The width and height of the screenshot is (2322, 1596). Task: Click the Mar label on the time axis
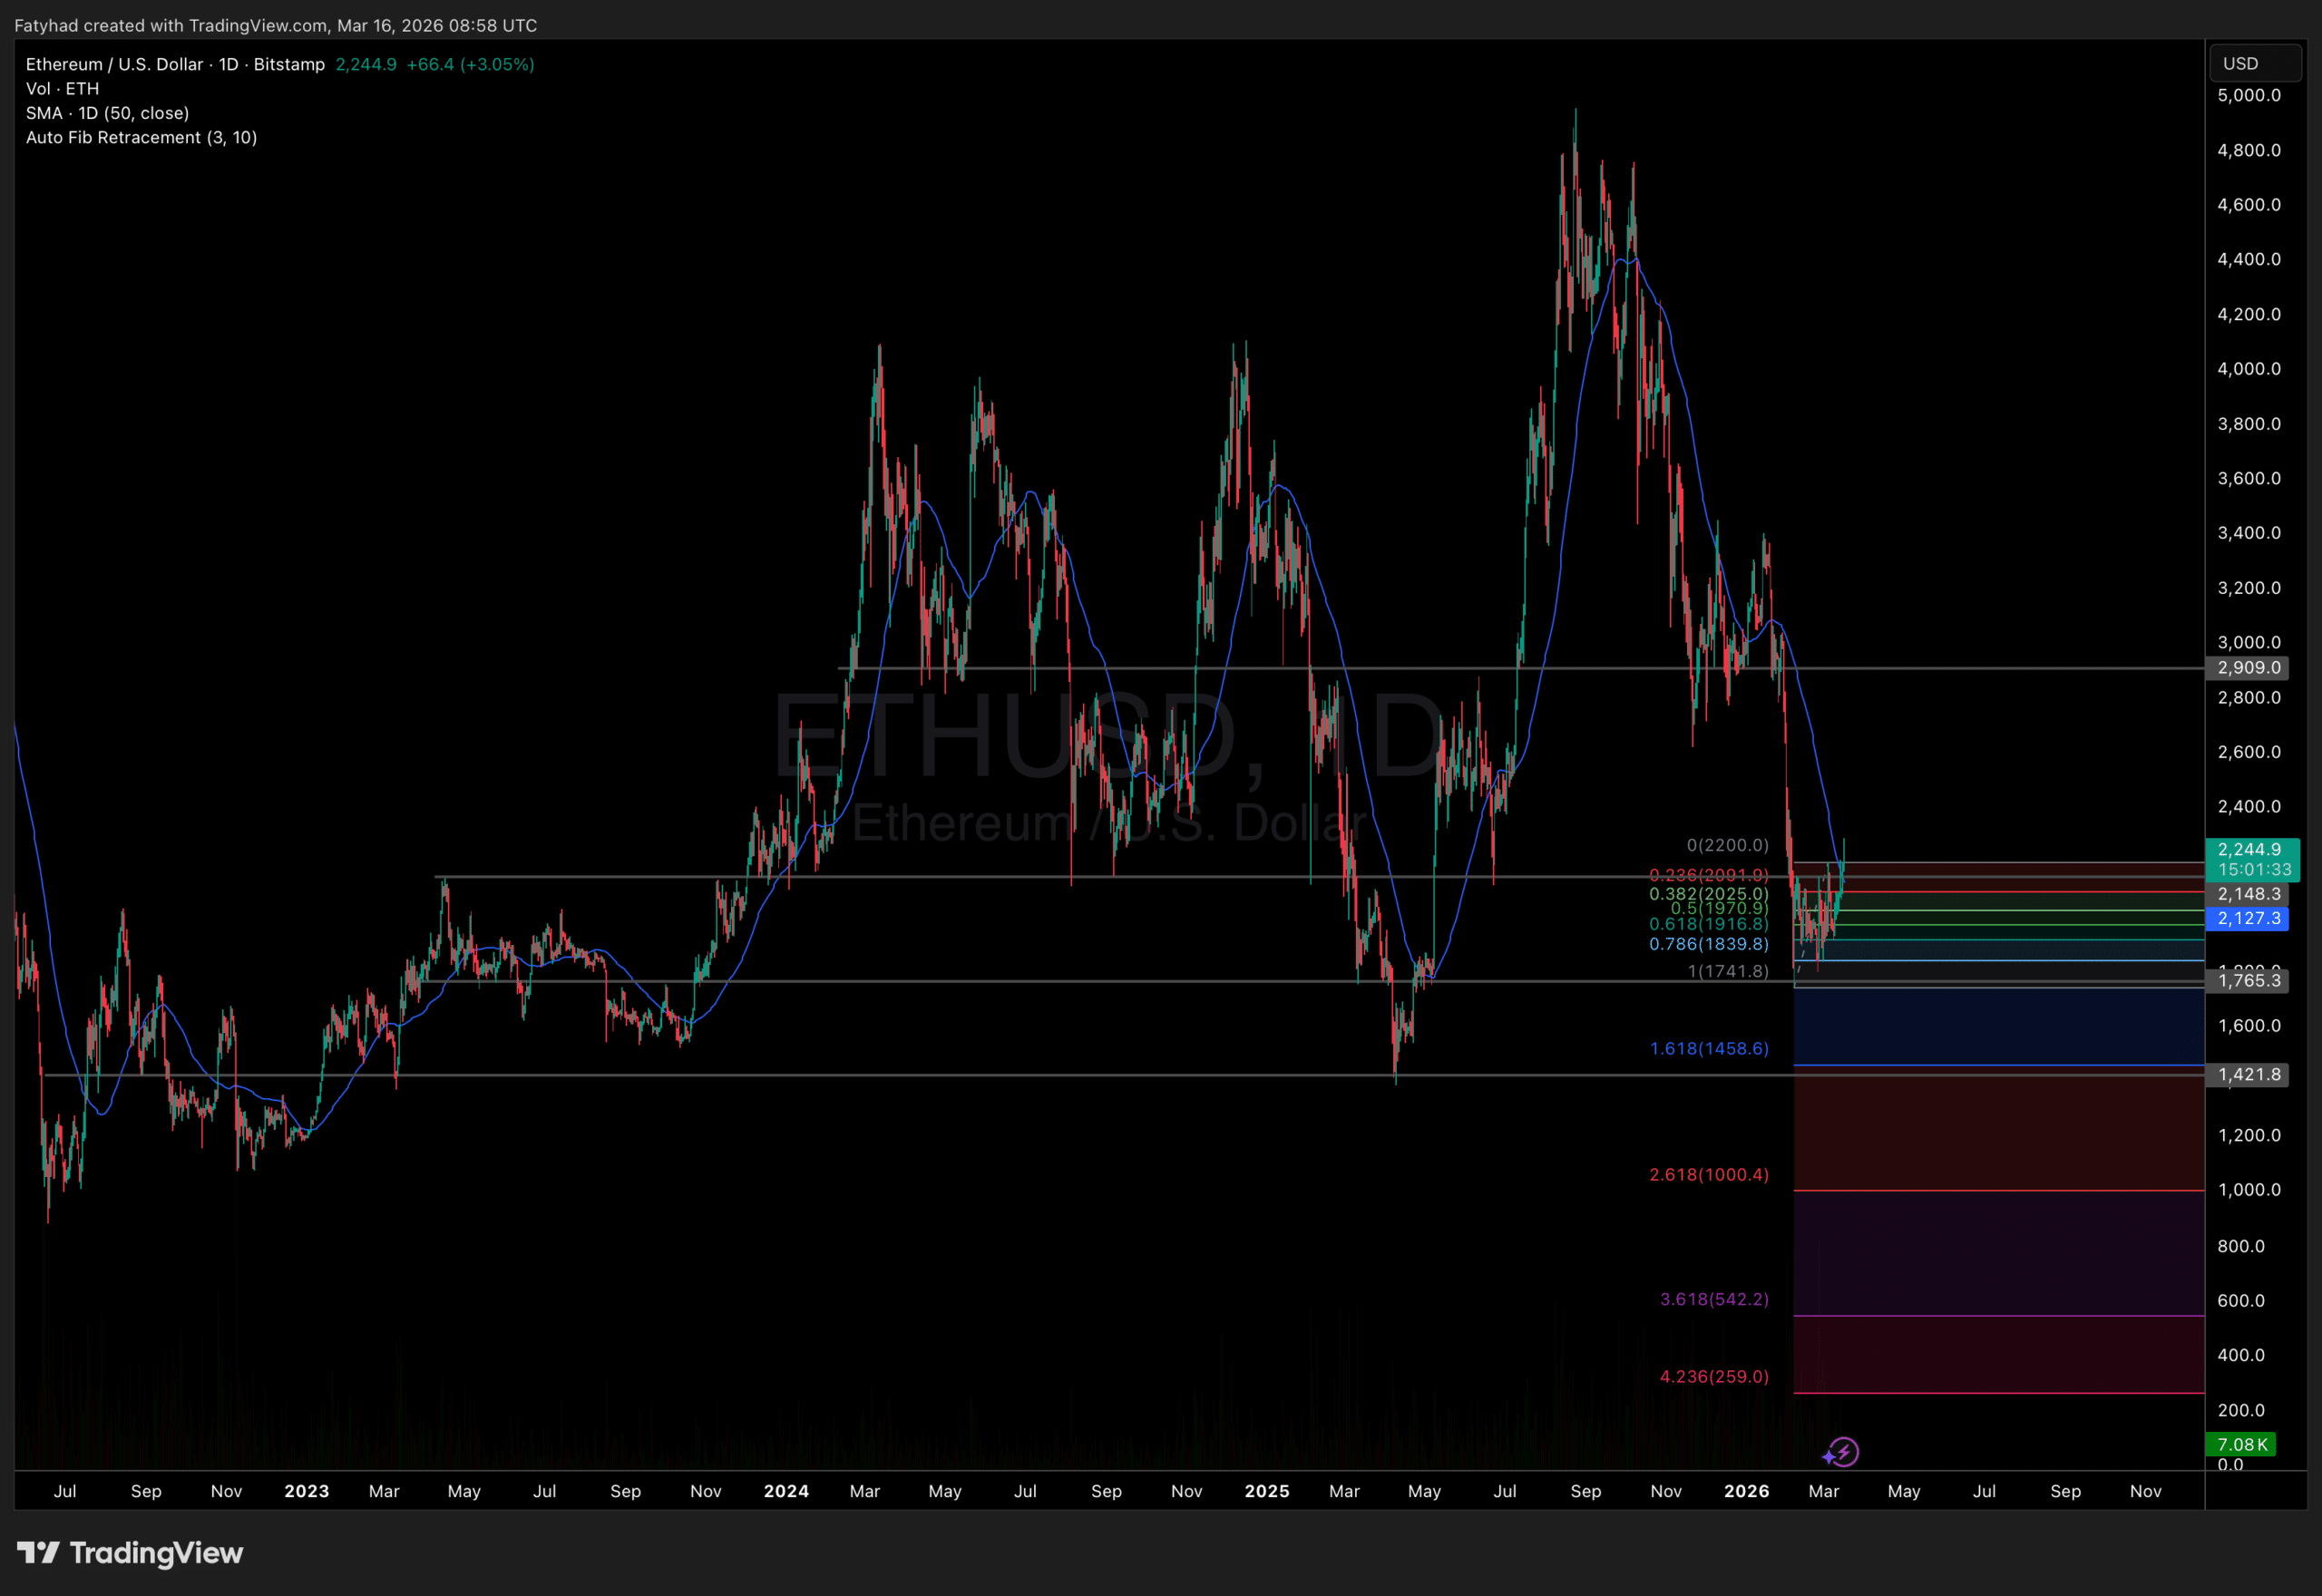(x=1823, y=1491)
